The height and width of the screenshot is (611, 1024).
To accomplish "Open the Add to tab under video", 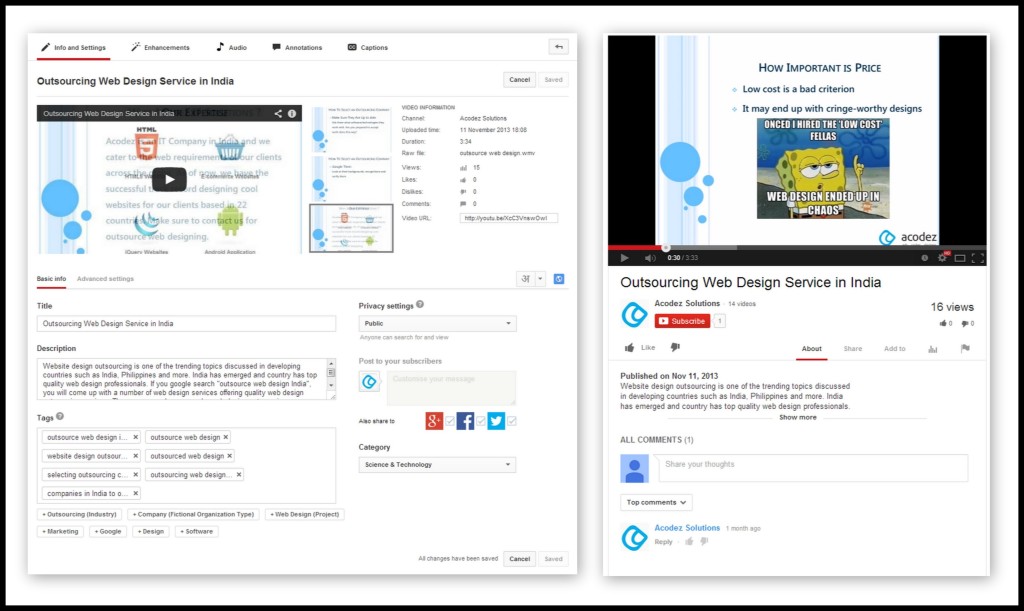I will 895,349.
